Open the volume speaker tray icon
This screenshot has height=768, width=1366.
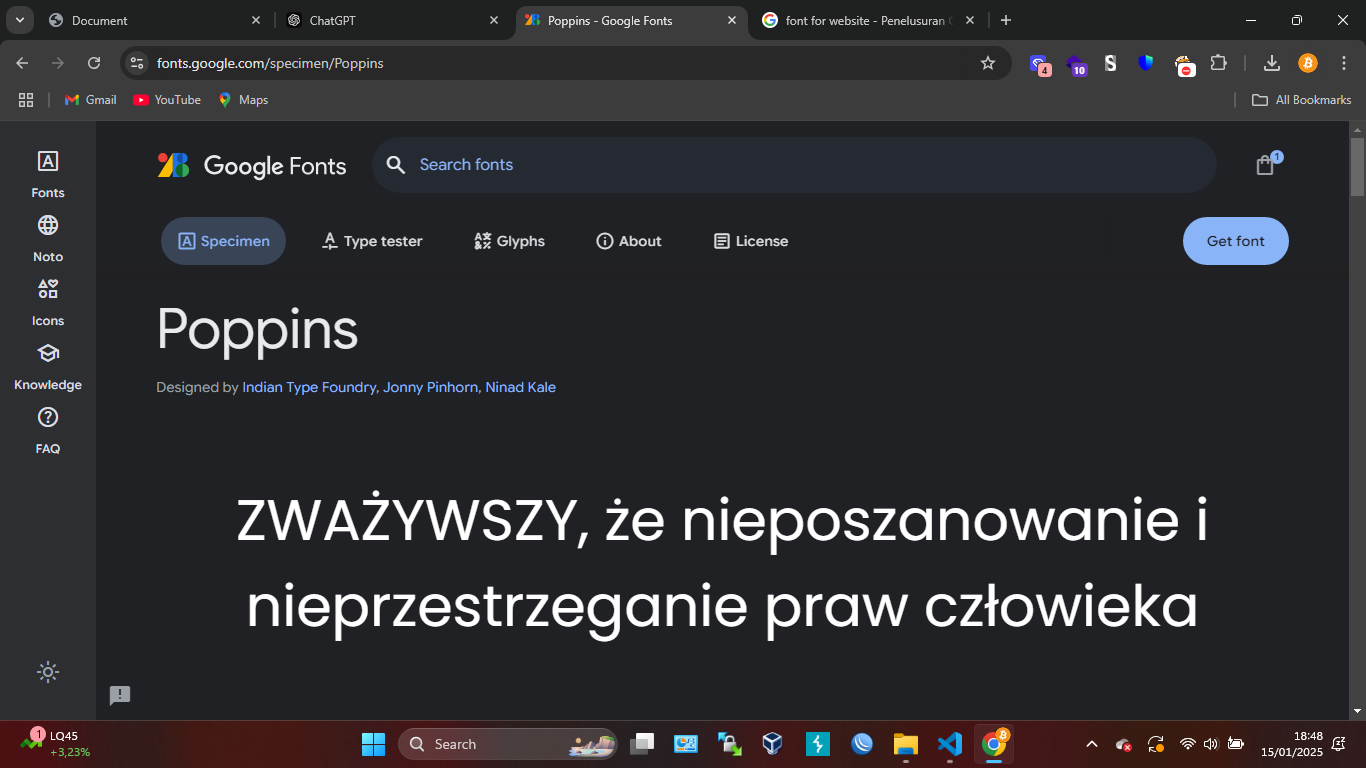coord(1211,744)
